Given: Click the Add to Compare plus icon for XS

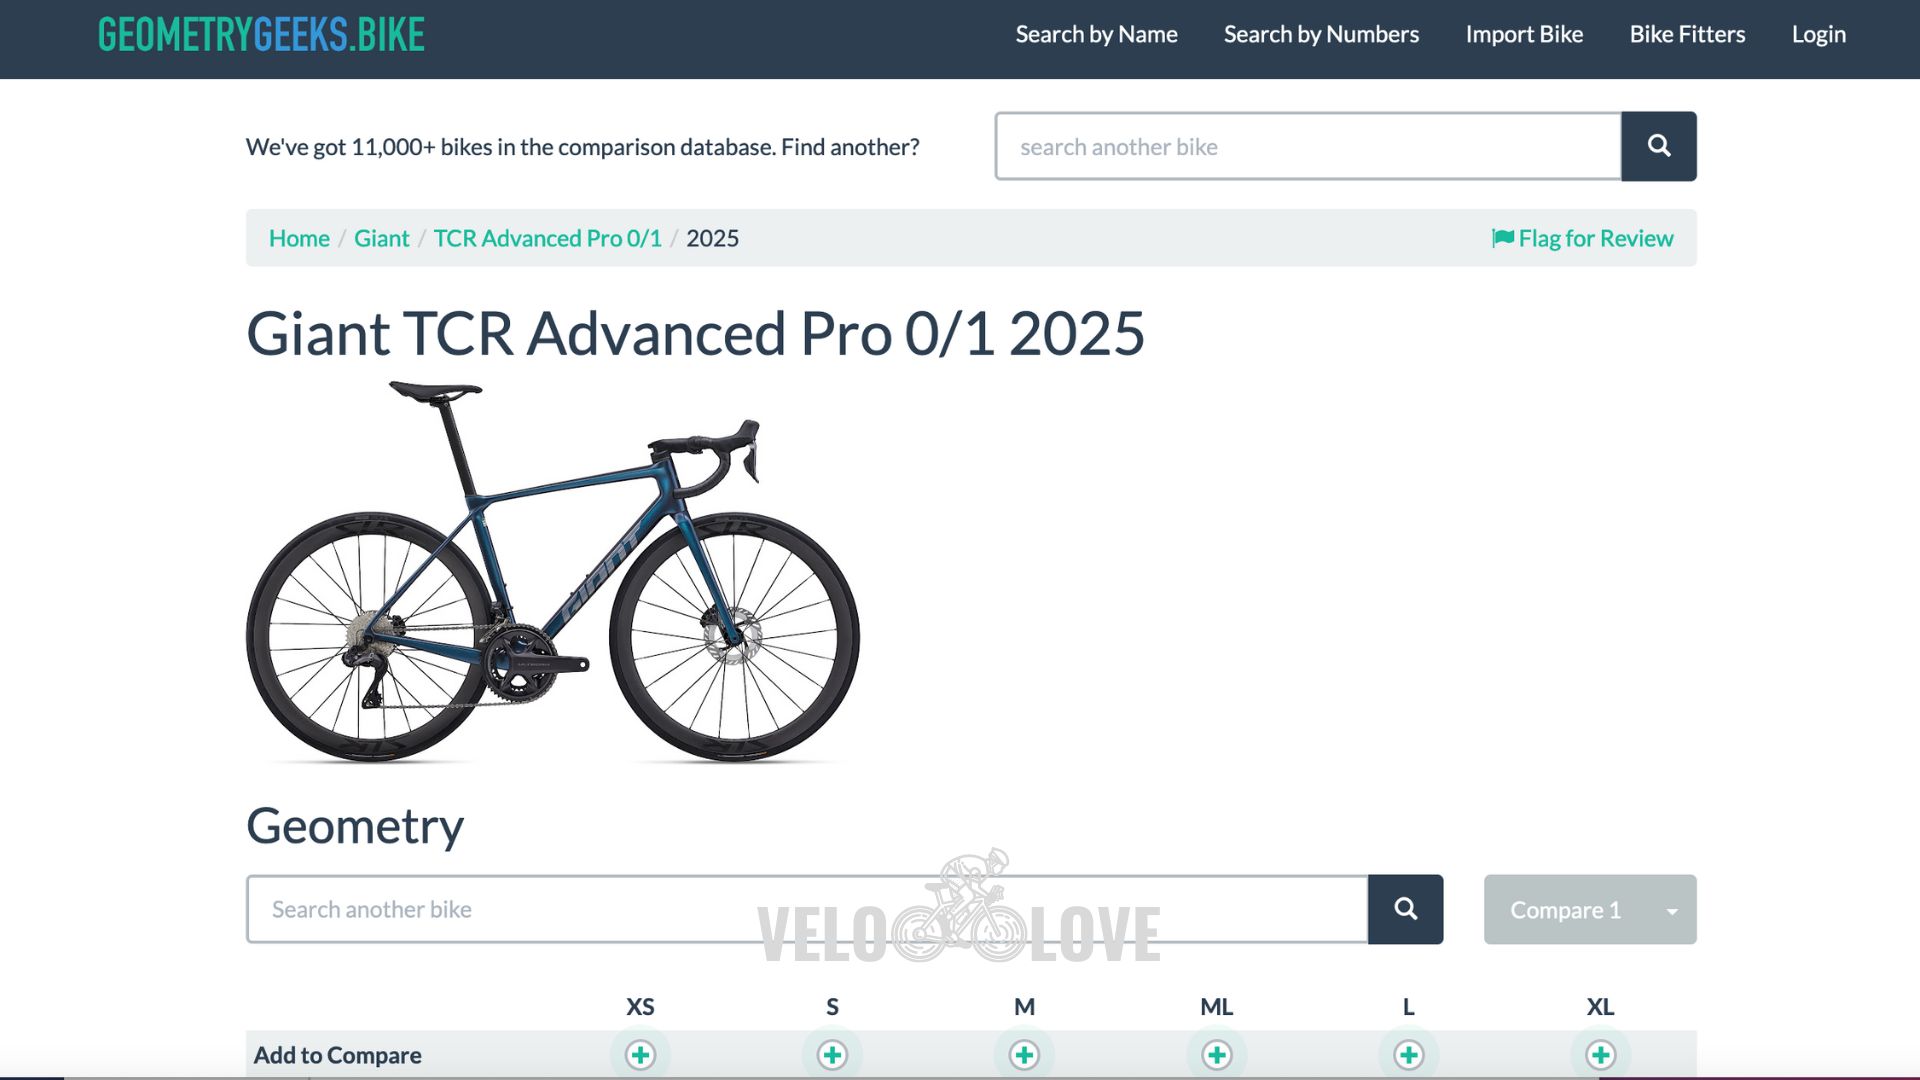Looking at the screenshot, I should point(641,1054).
